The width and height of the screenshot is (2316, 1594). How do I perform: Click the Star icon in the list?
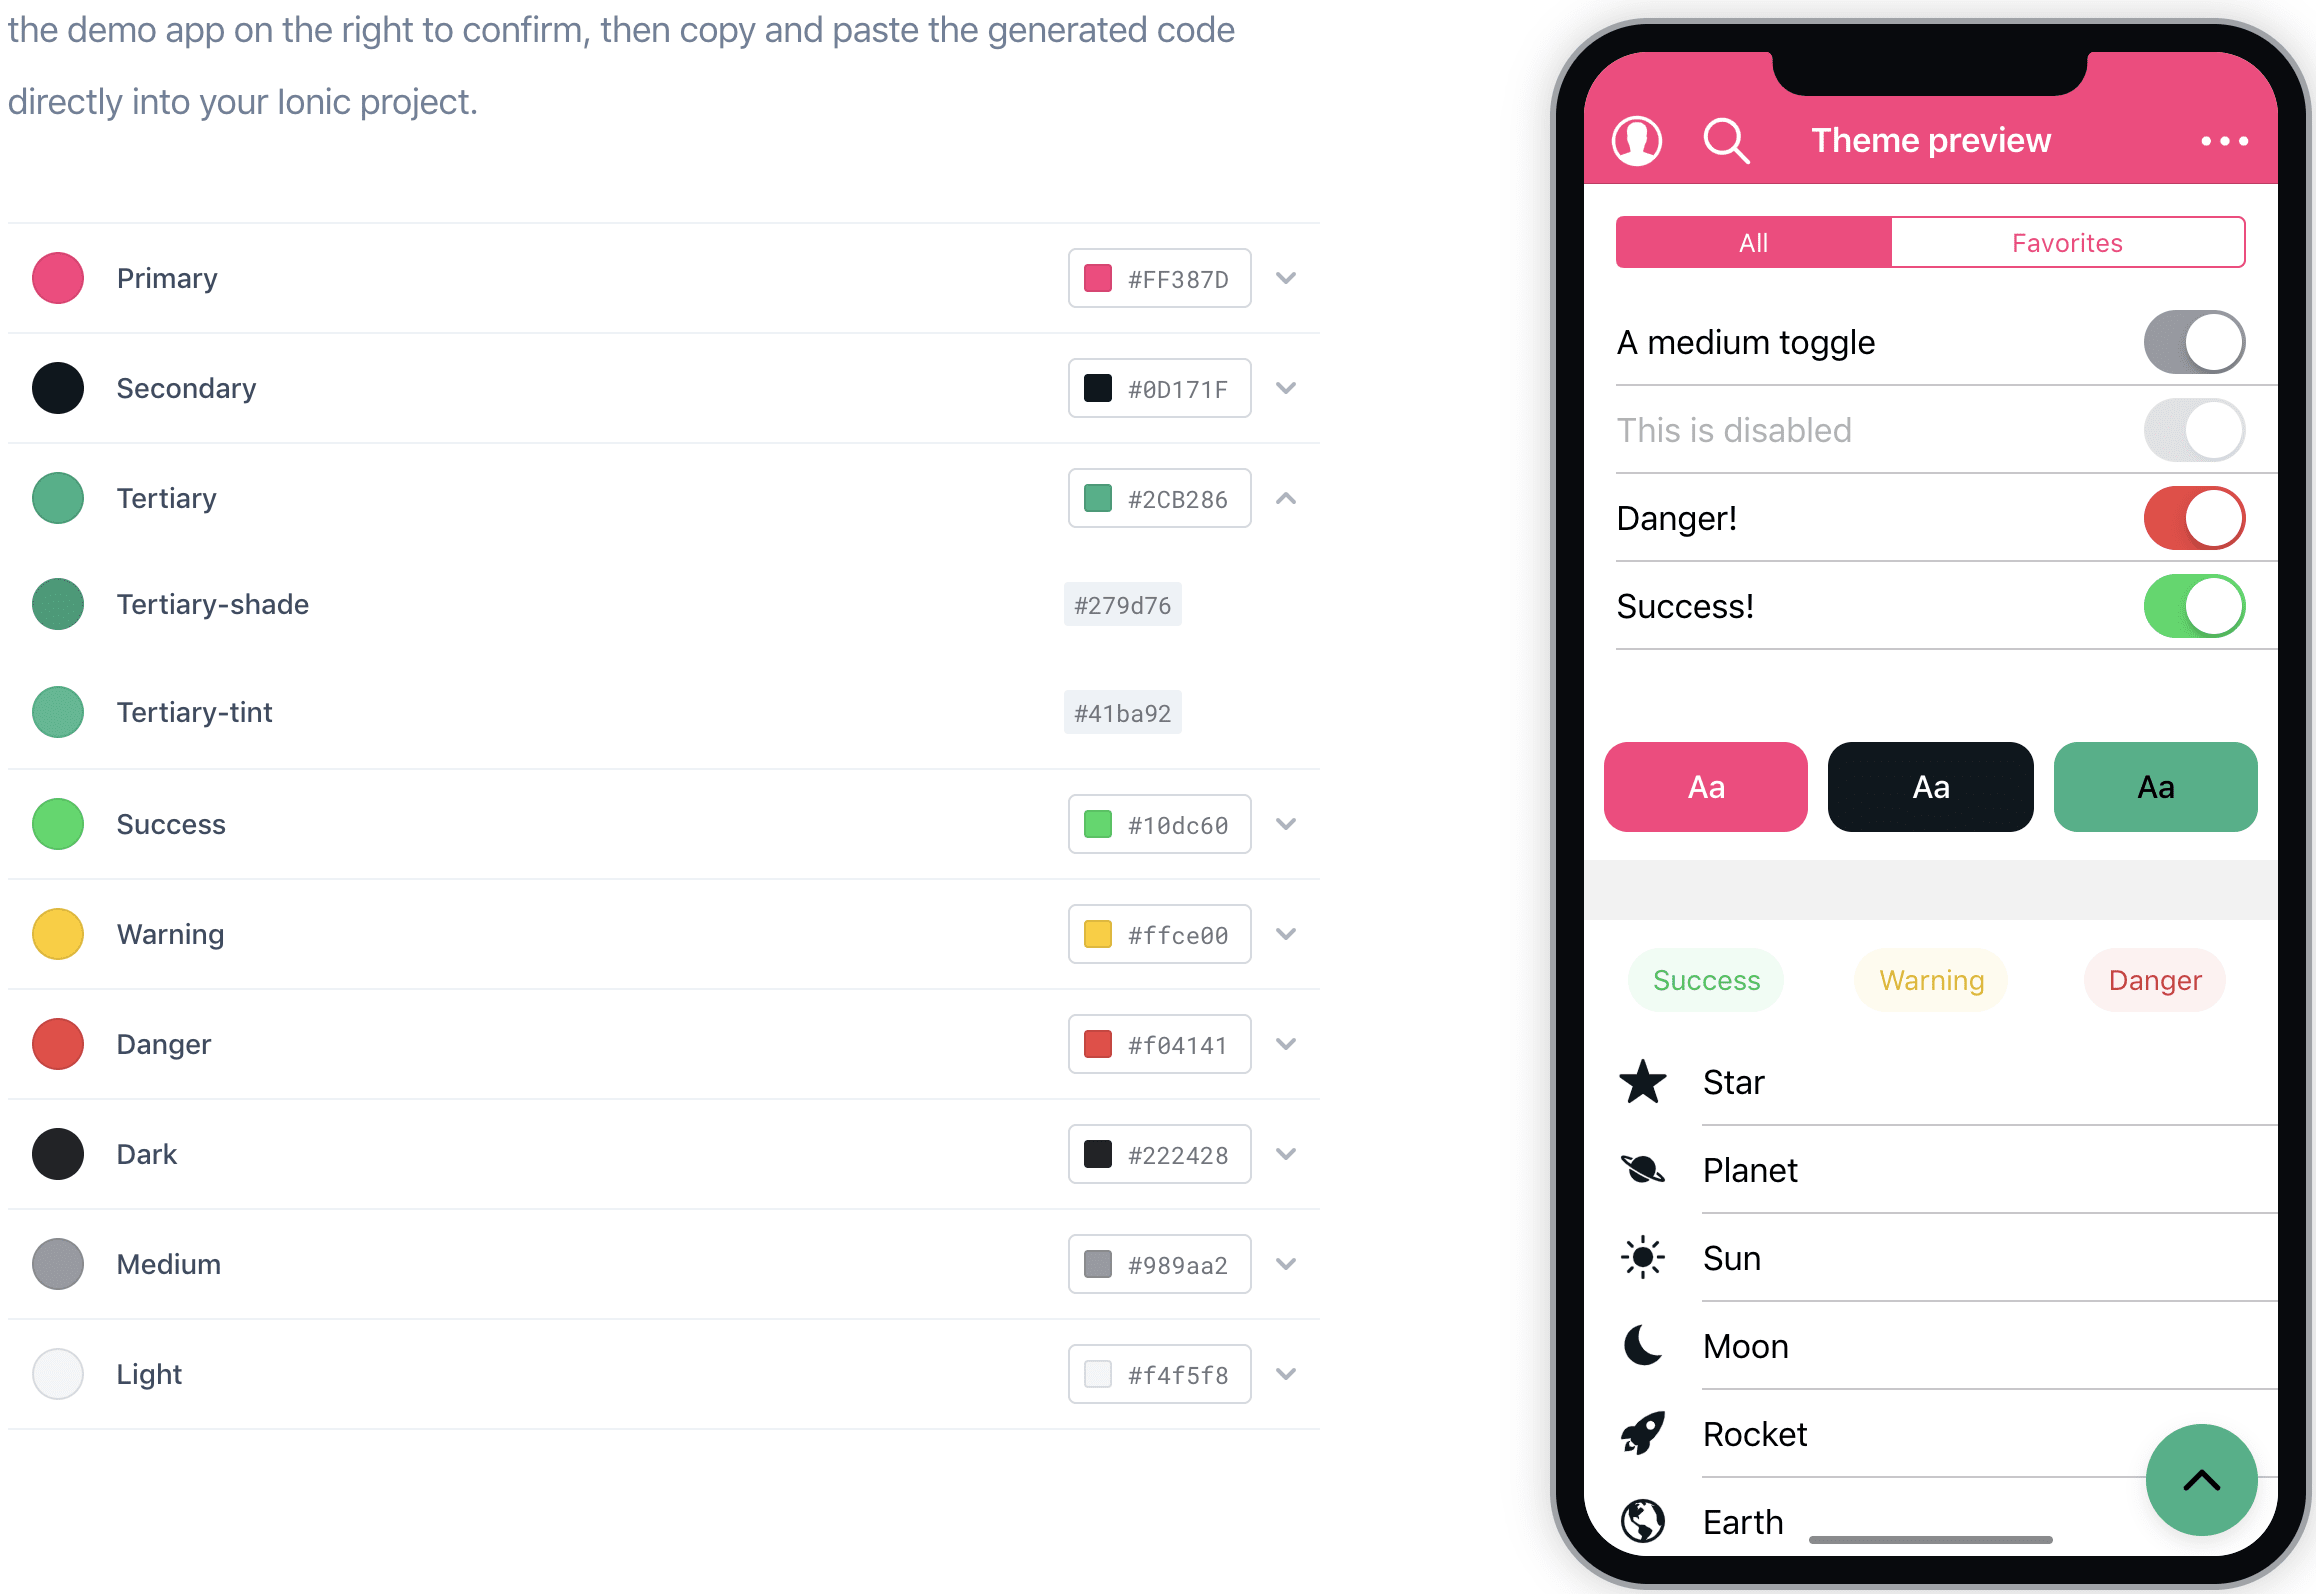pos(1644,1080)
